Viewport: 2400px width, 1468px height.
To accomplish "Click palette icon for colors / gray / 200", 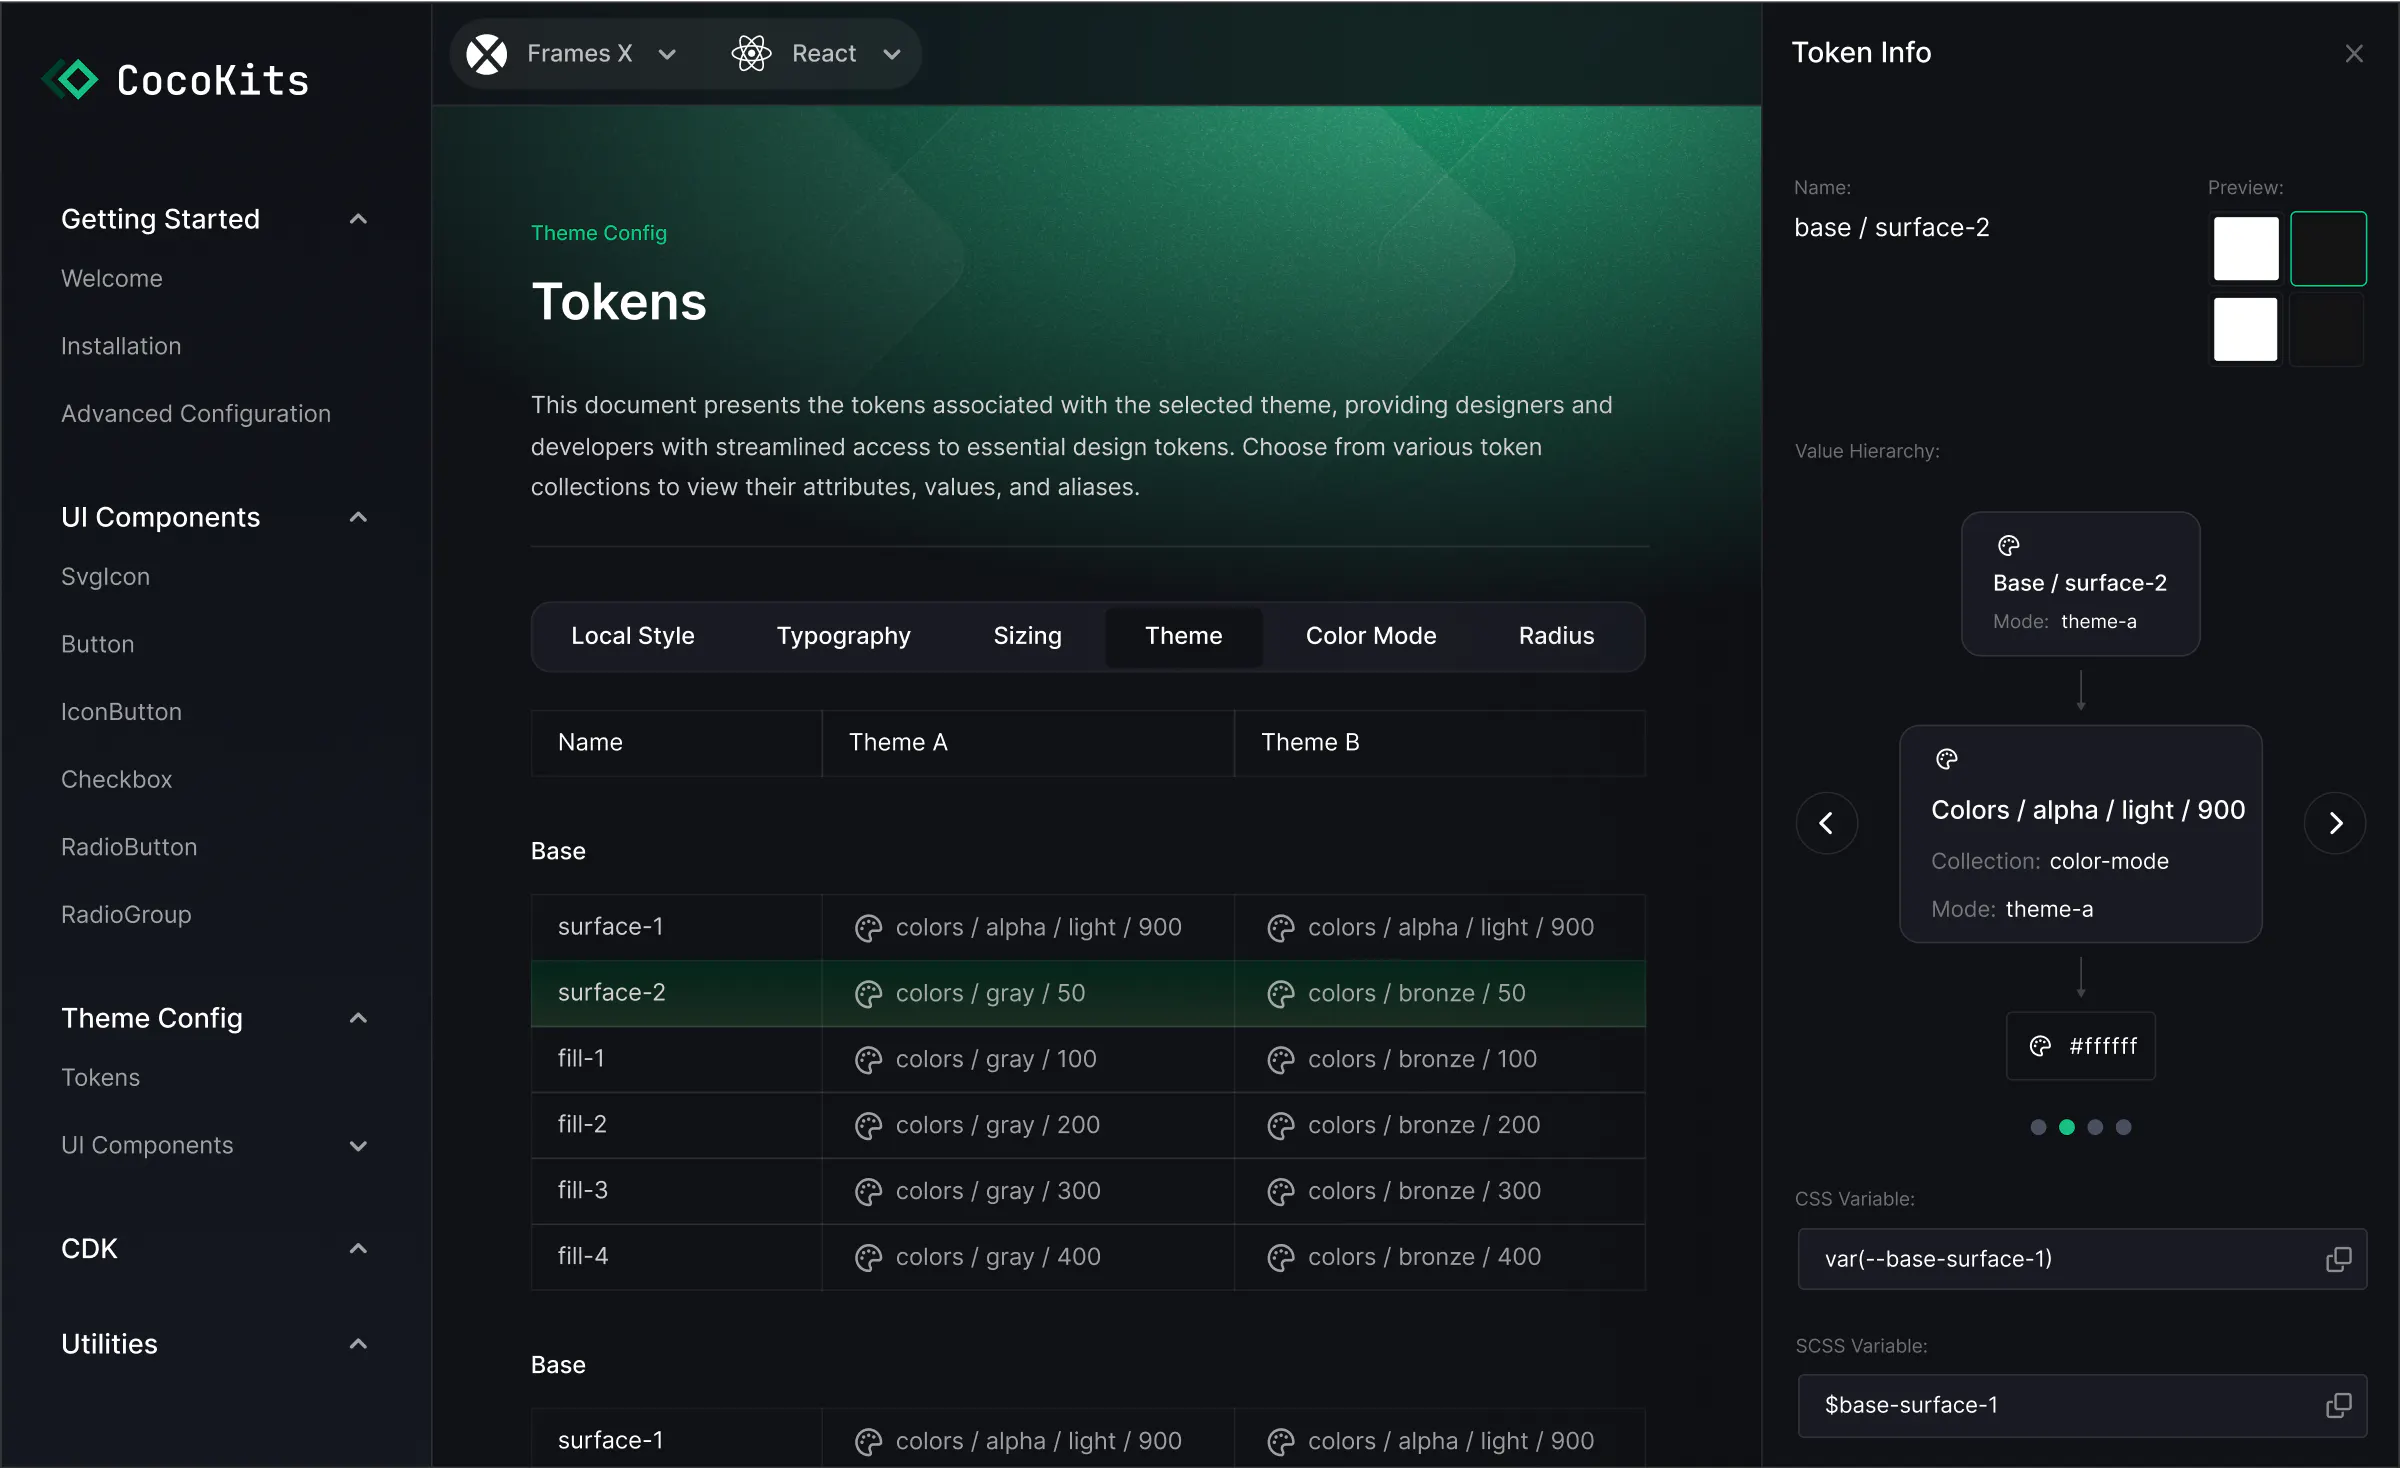I will 868,1126.
